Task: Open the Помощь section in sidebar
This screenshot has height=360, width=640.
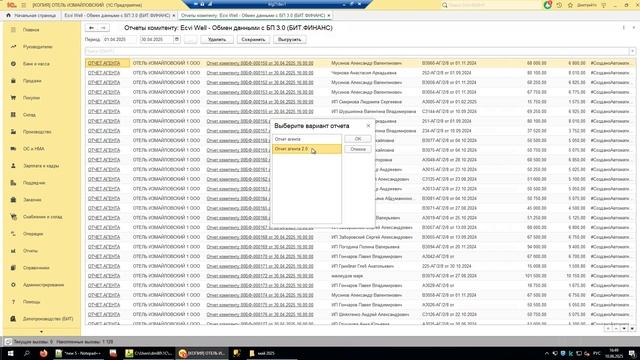Action: pyautogui.click(x=31, y=302)
